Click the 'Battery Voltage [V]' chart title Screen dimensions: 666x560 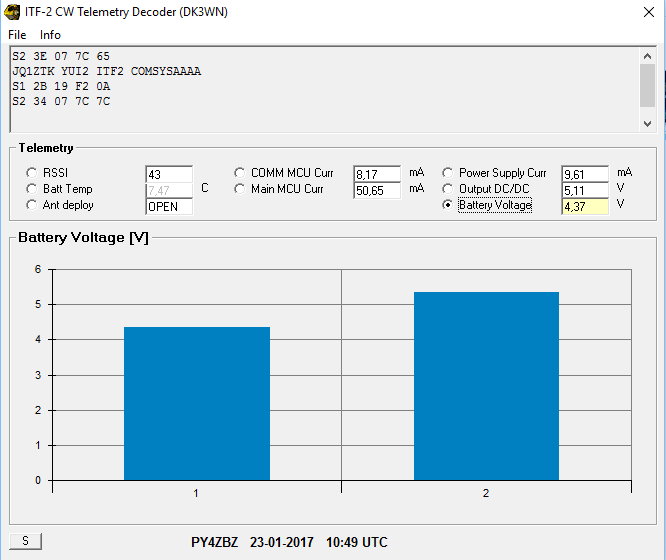pyautogui.click(x=83, y=238)
